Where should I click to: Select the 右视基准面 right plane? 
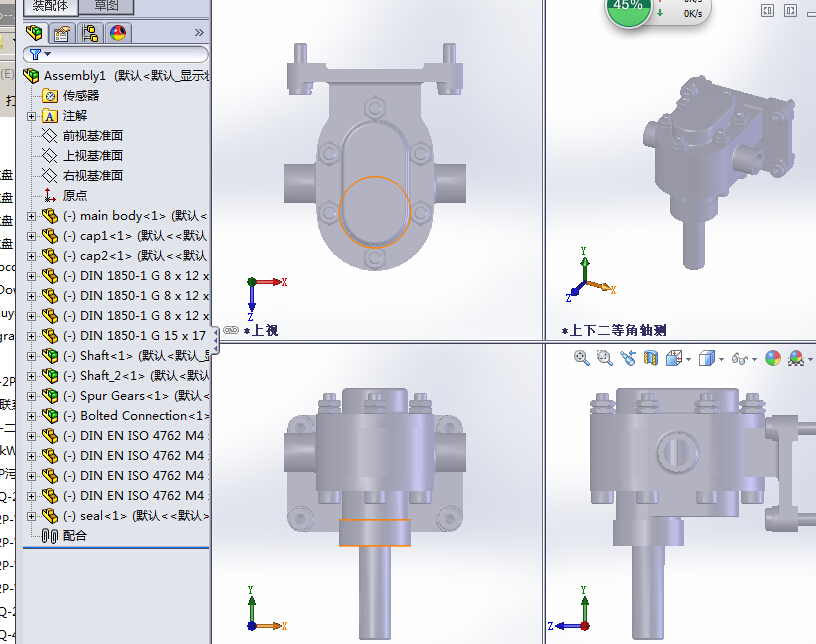click(93, 175)
